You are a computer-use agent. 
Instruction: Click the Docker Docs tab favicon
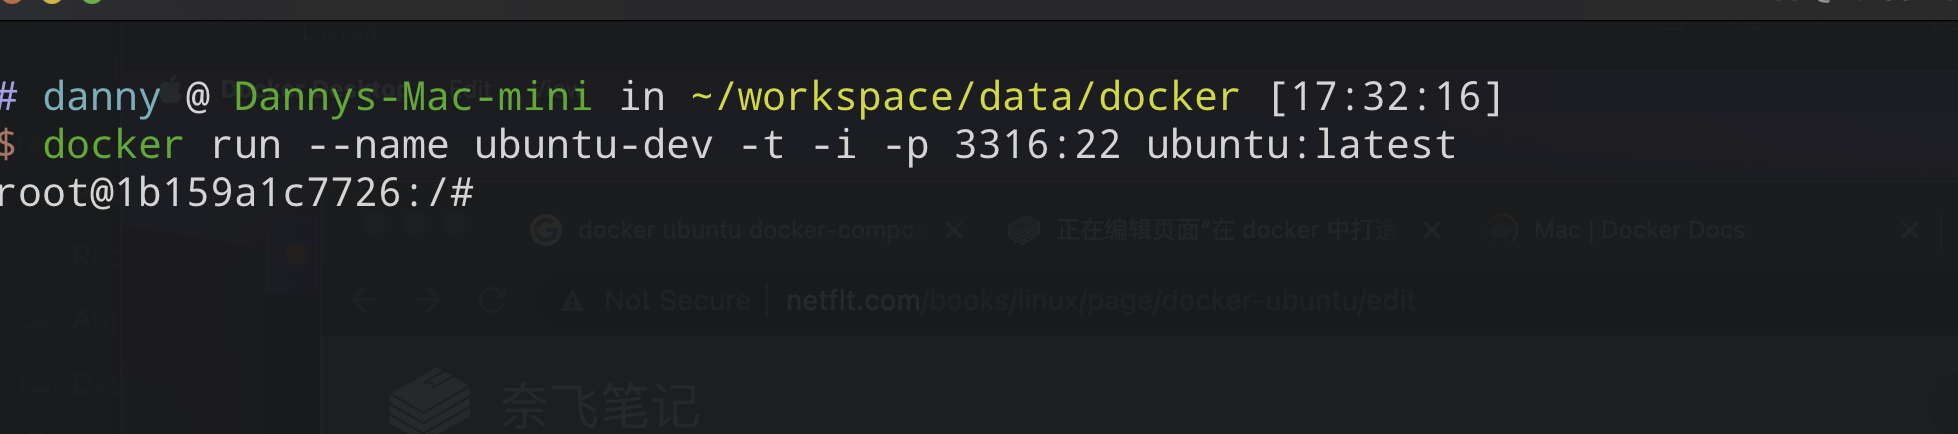click(x=1503, y=231)
